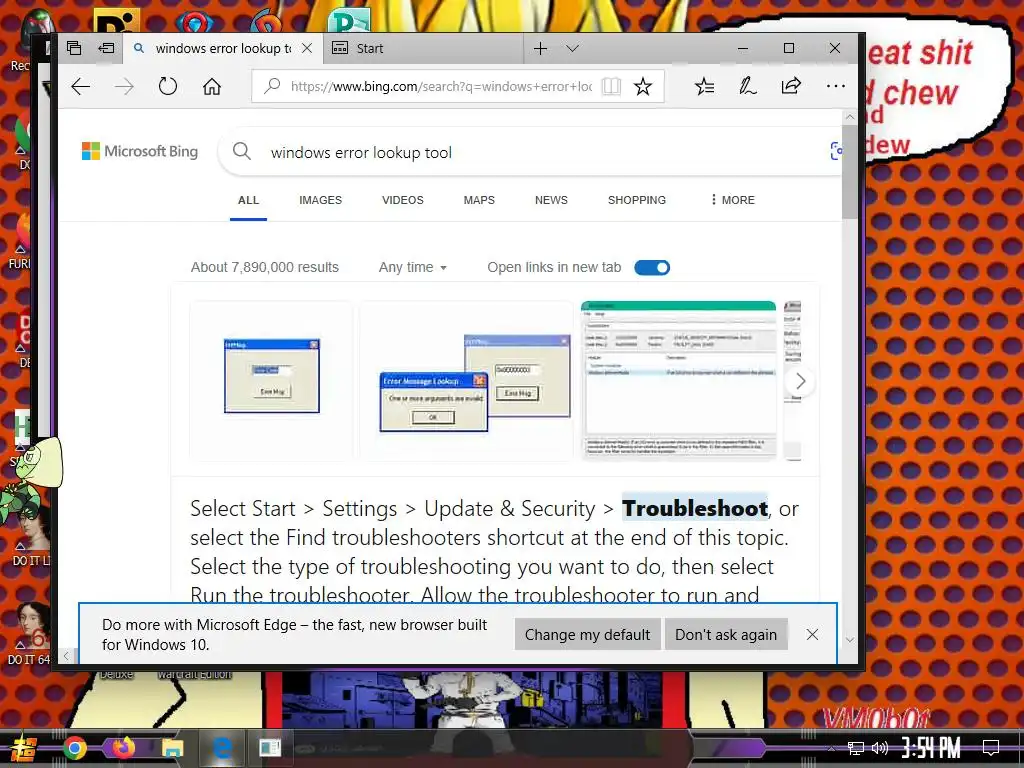The height and width of the screenshot is (768, 1024).
Task: Select the 'About 7,890,000 results' text
Action: coord(264,267)
